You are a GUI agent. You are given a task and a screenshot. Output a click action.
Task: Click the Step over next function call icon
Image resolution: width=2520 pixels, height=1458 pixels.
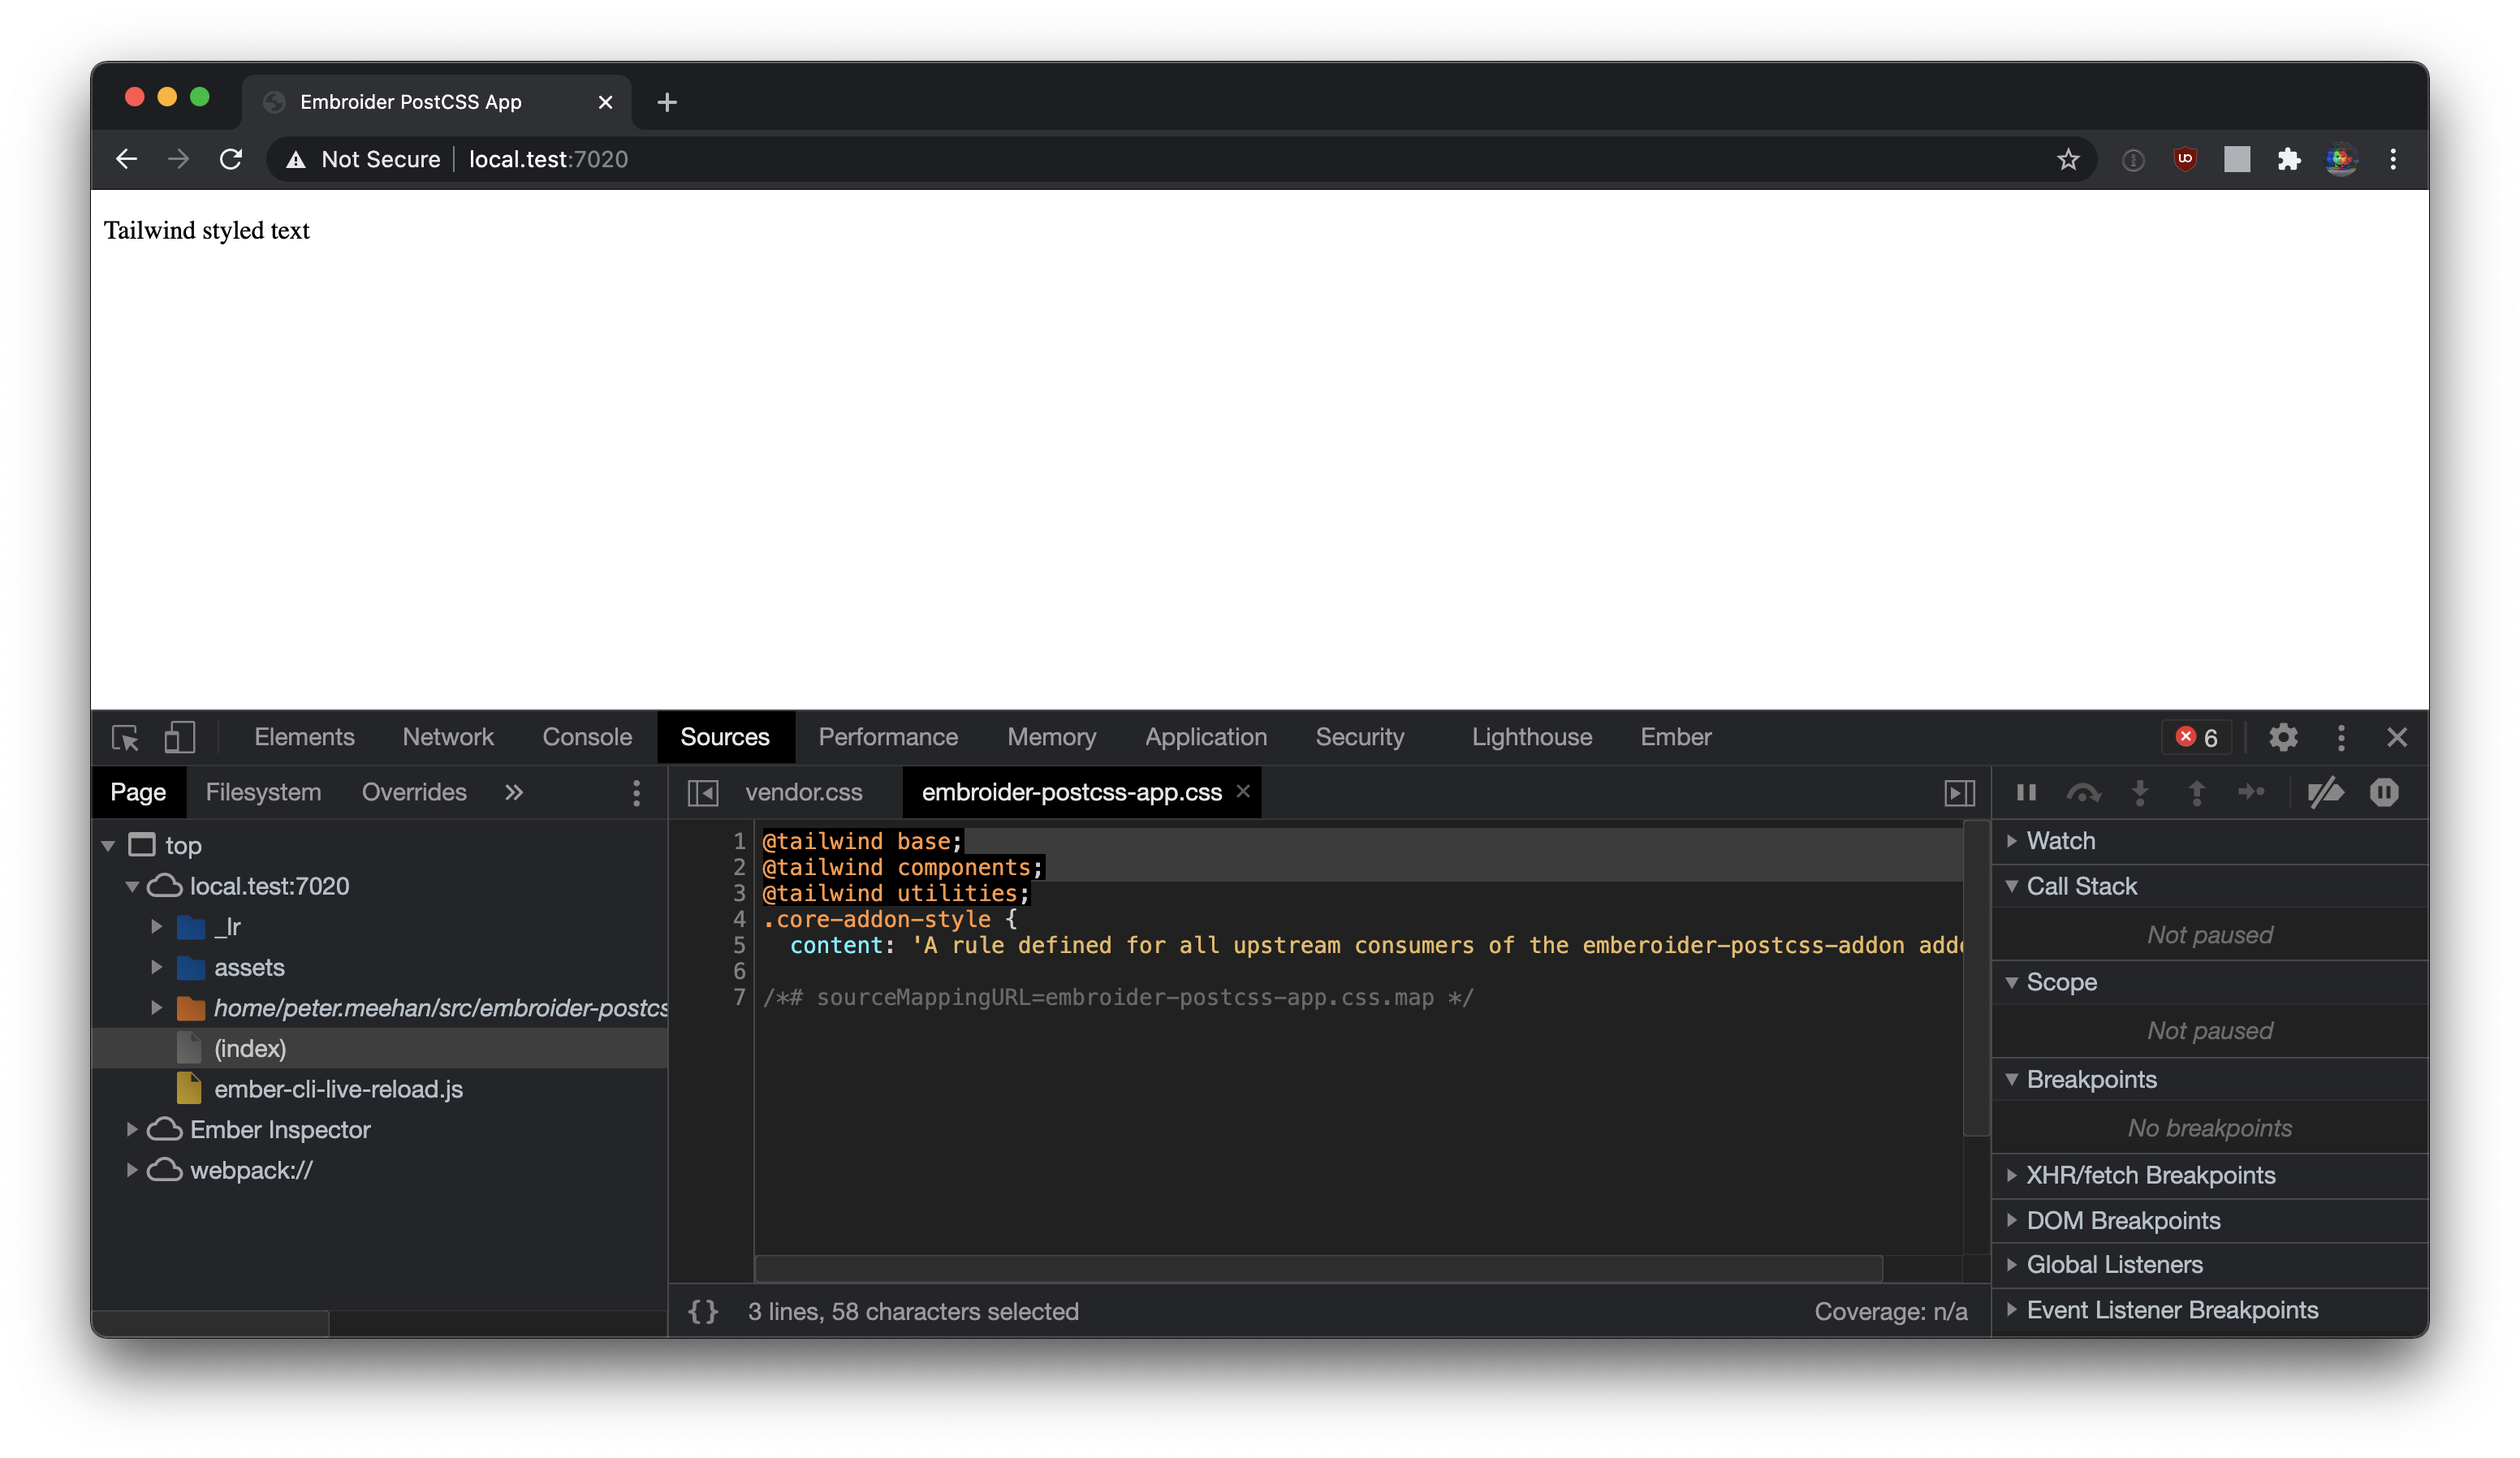[2083, 792]
